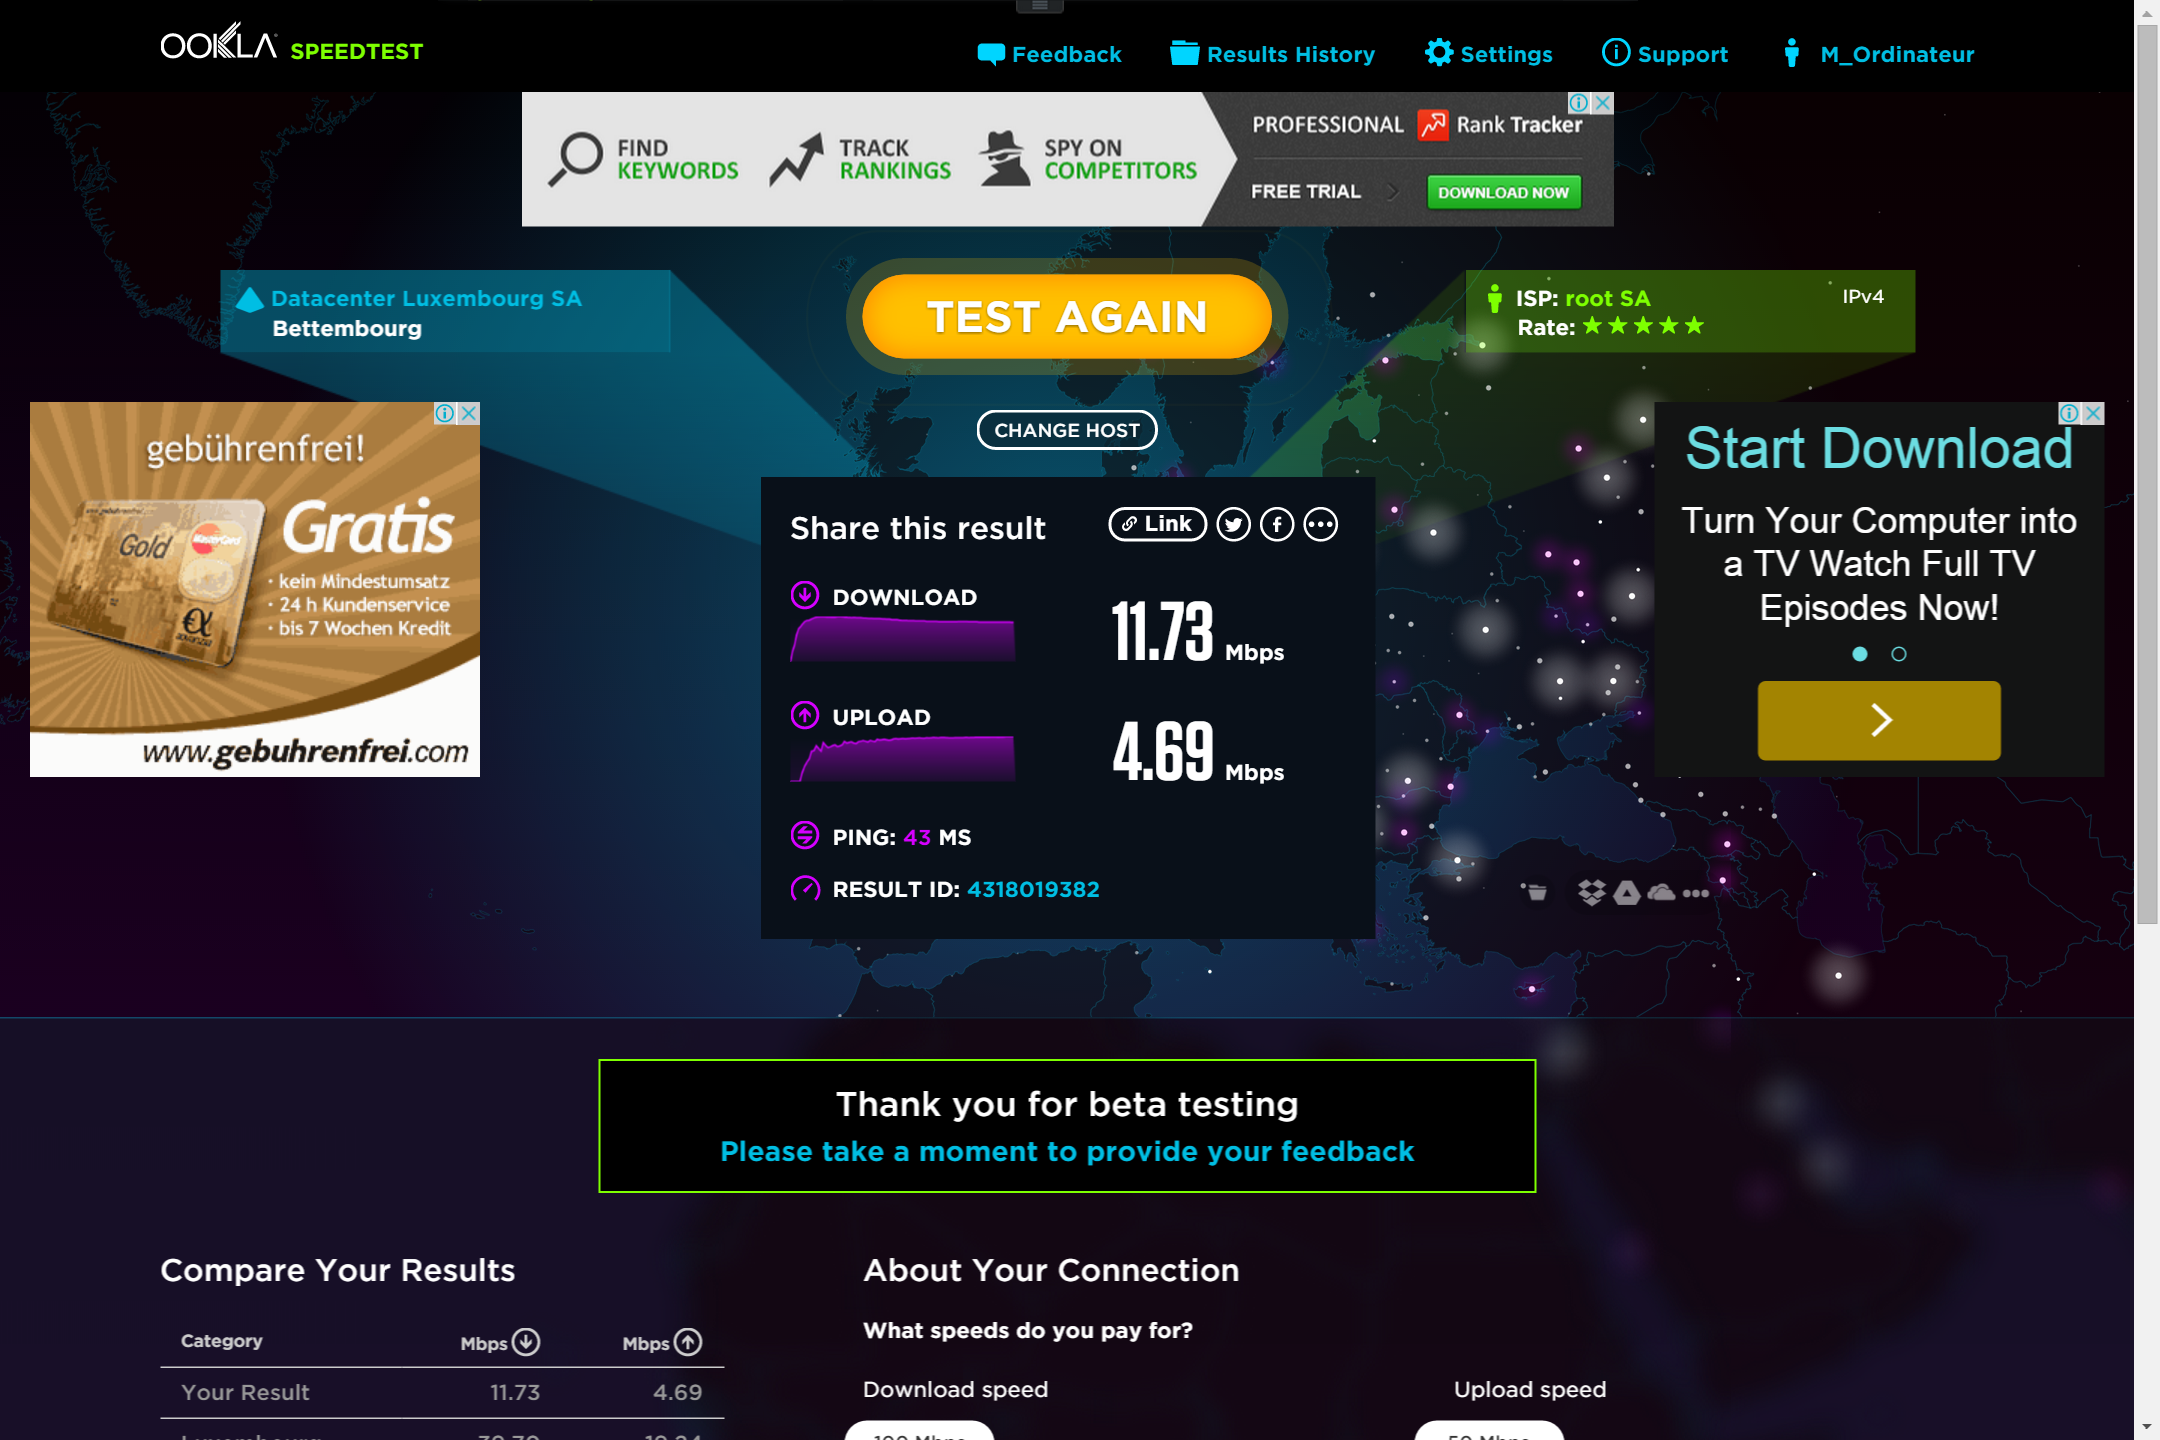Click the beta testing feedback link
Viewport: 2160px width, 1440px height.
1066,1151
